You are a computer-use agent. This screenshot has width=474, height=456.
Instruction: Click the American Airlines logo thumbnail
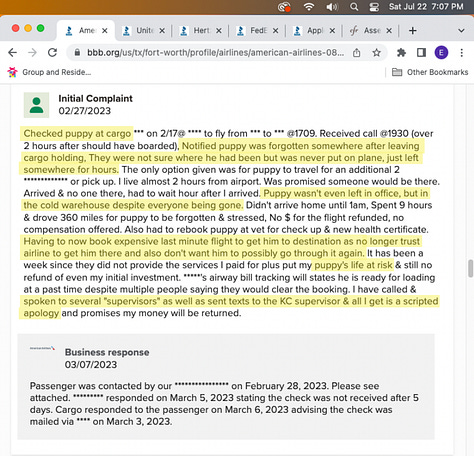(x=42, y=348)
